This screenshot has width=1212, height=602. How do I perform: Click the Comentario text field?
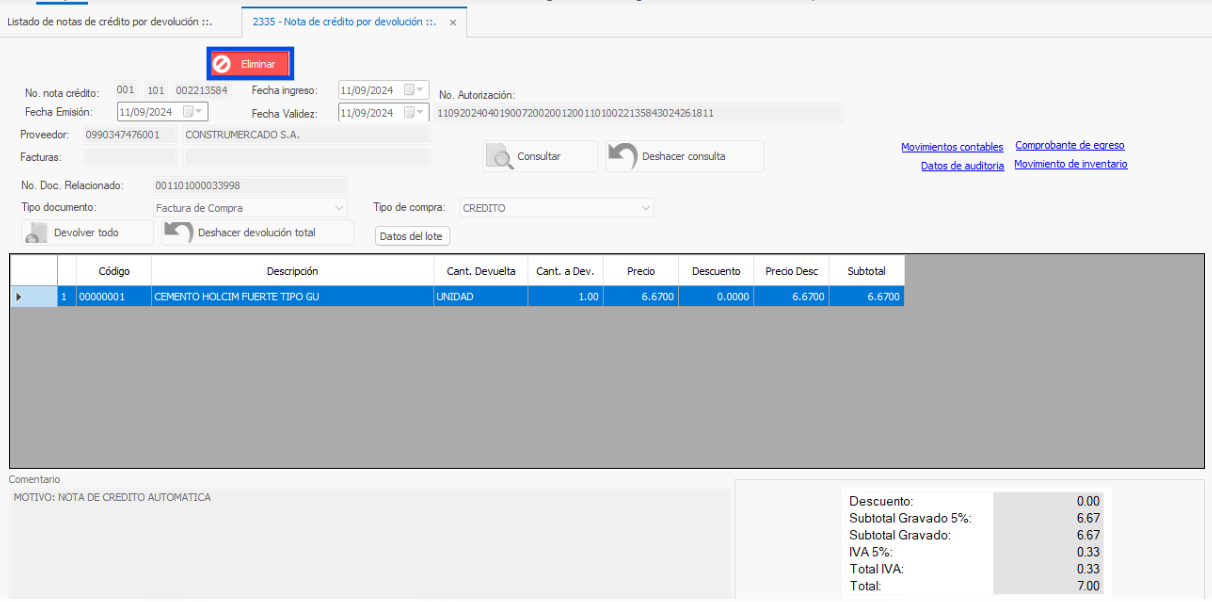pos(370,540)
